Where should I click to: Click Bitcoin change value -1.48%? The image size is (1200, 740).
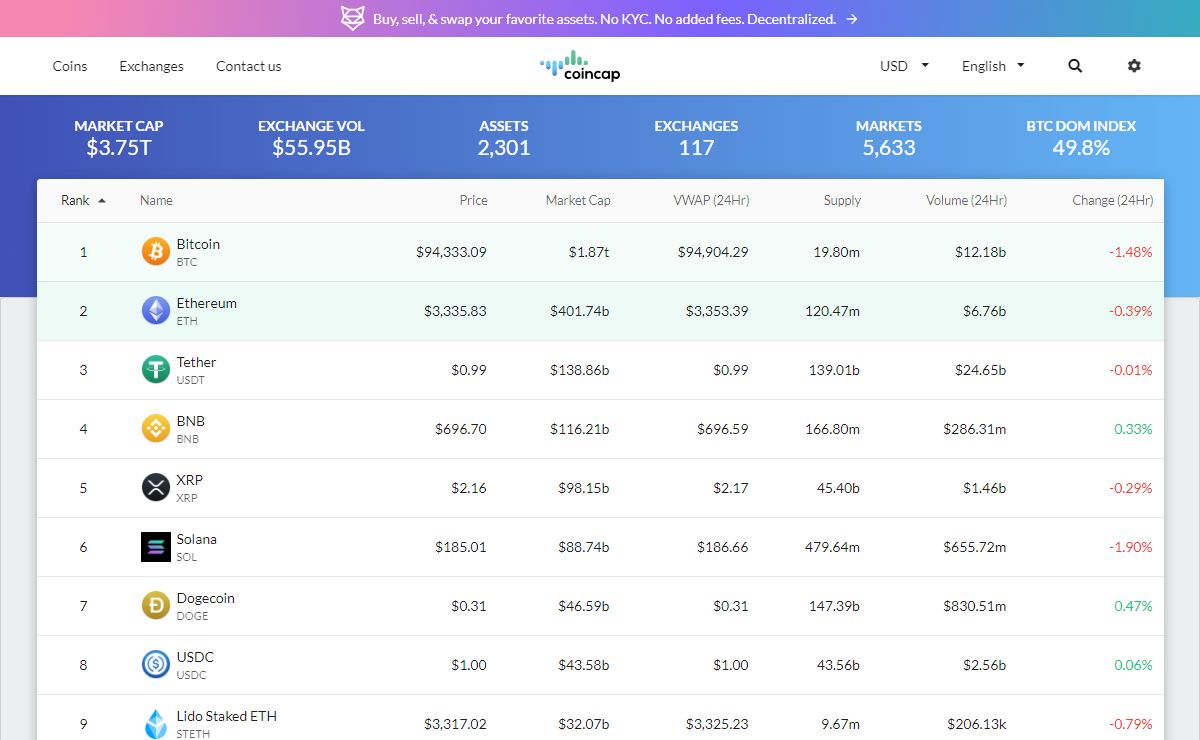[x=1130, y=252]
